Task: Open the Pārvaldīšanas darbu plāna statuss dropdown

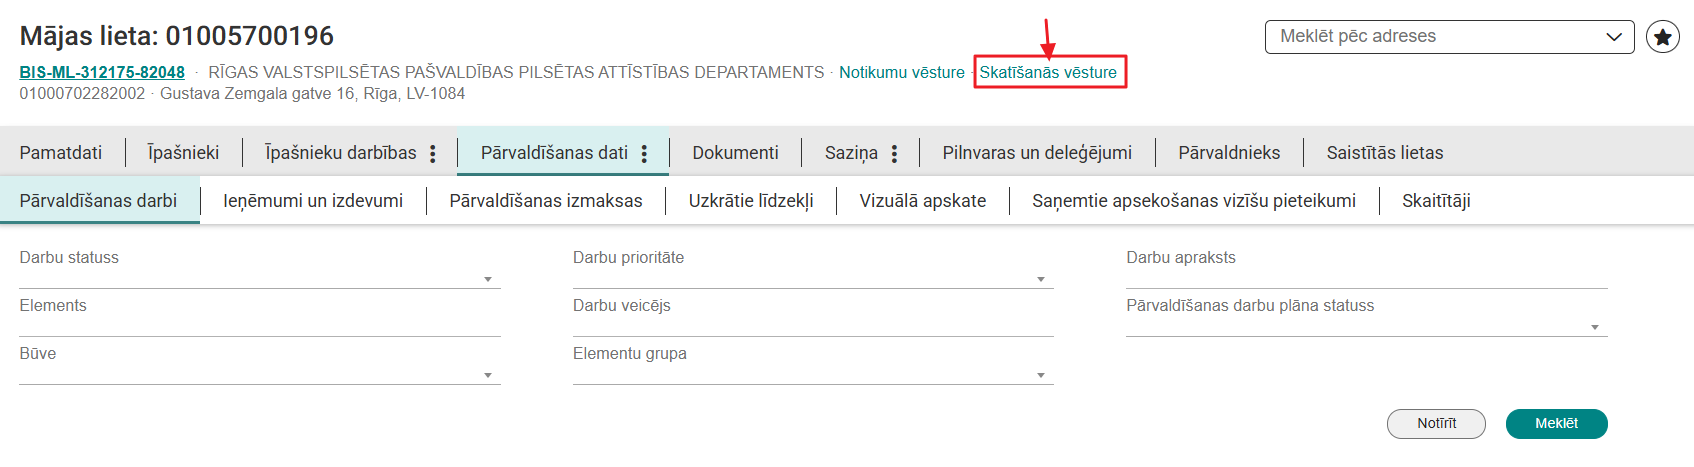Action: click(1367, 327)
